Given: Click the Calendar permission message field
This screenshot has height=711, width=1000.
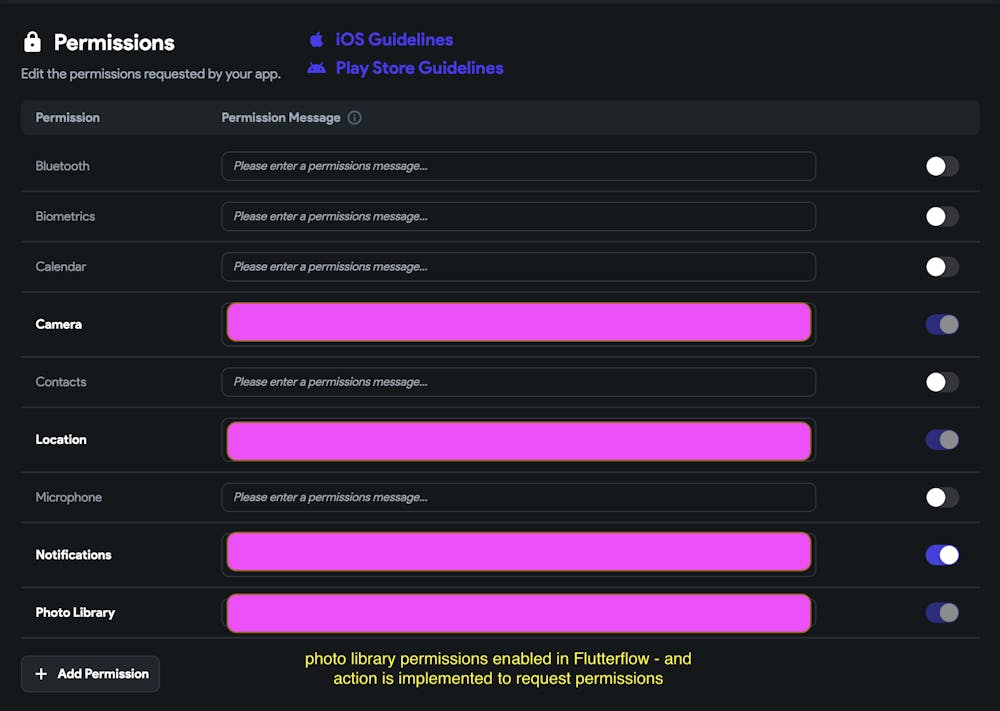Looking at the screenshot, I should click(518, 267).
